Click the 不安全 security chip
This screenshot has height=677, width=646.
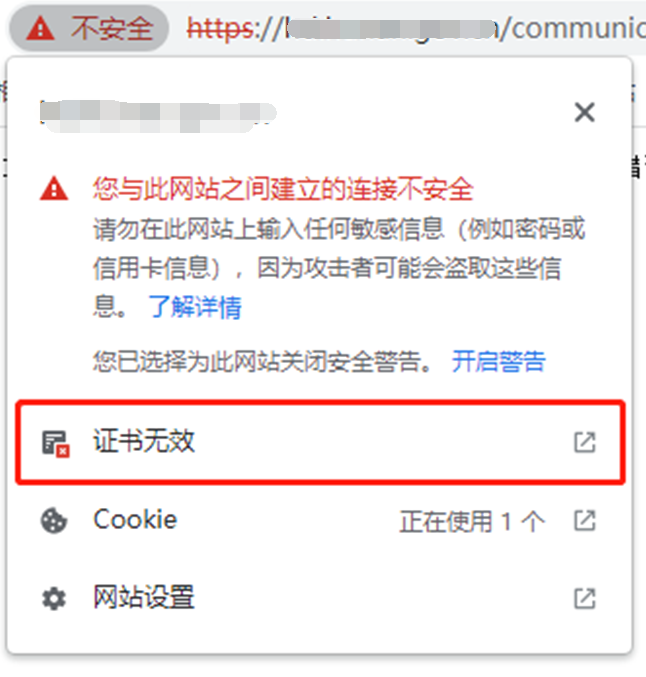(x=89, y=28)
